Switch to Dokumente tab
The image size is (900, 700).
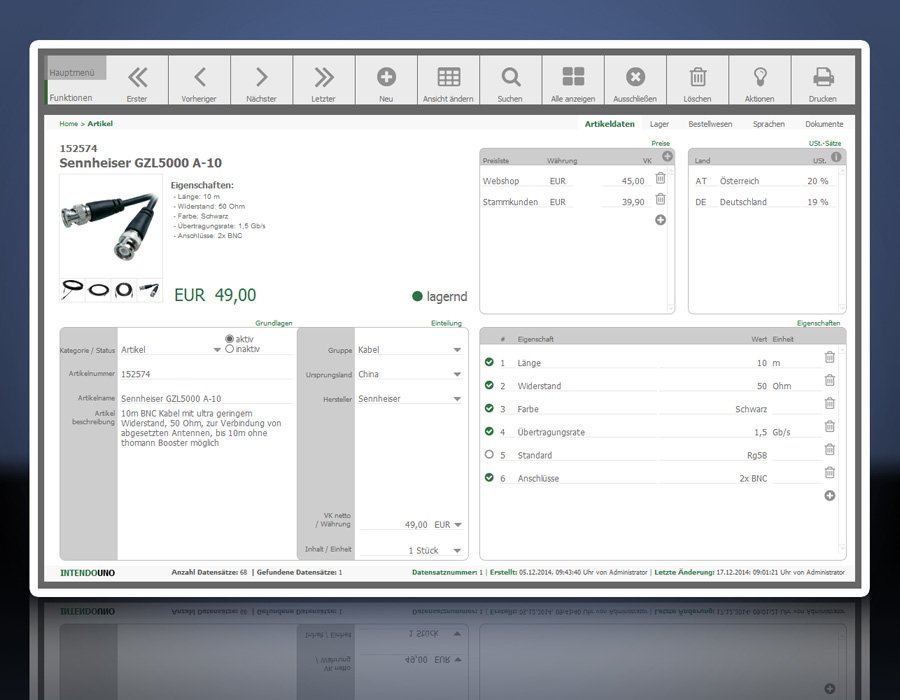824,124
